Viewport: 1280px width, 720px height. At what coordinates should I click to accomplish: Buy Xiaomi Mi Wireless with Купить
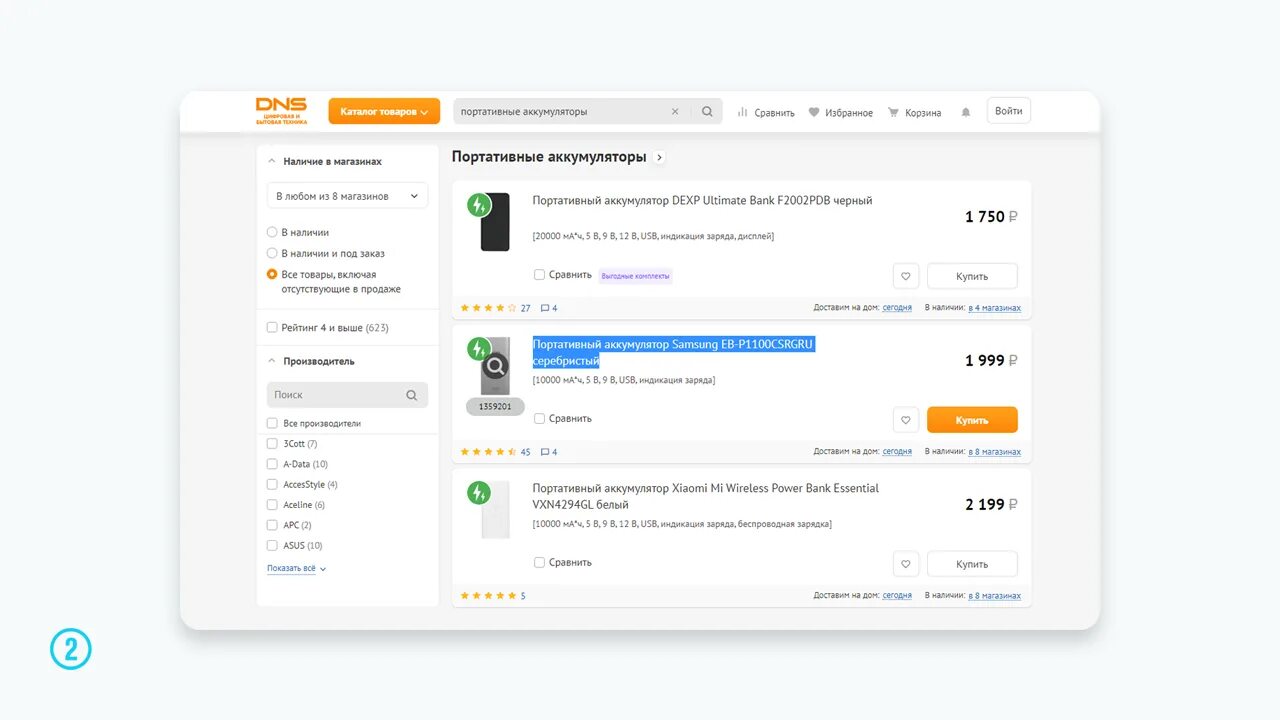(972, 564)
